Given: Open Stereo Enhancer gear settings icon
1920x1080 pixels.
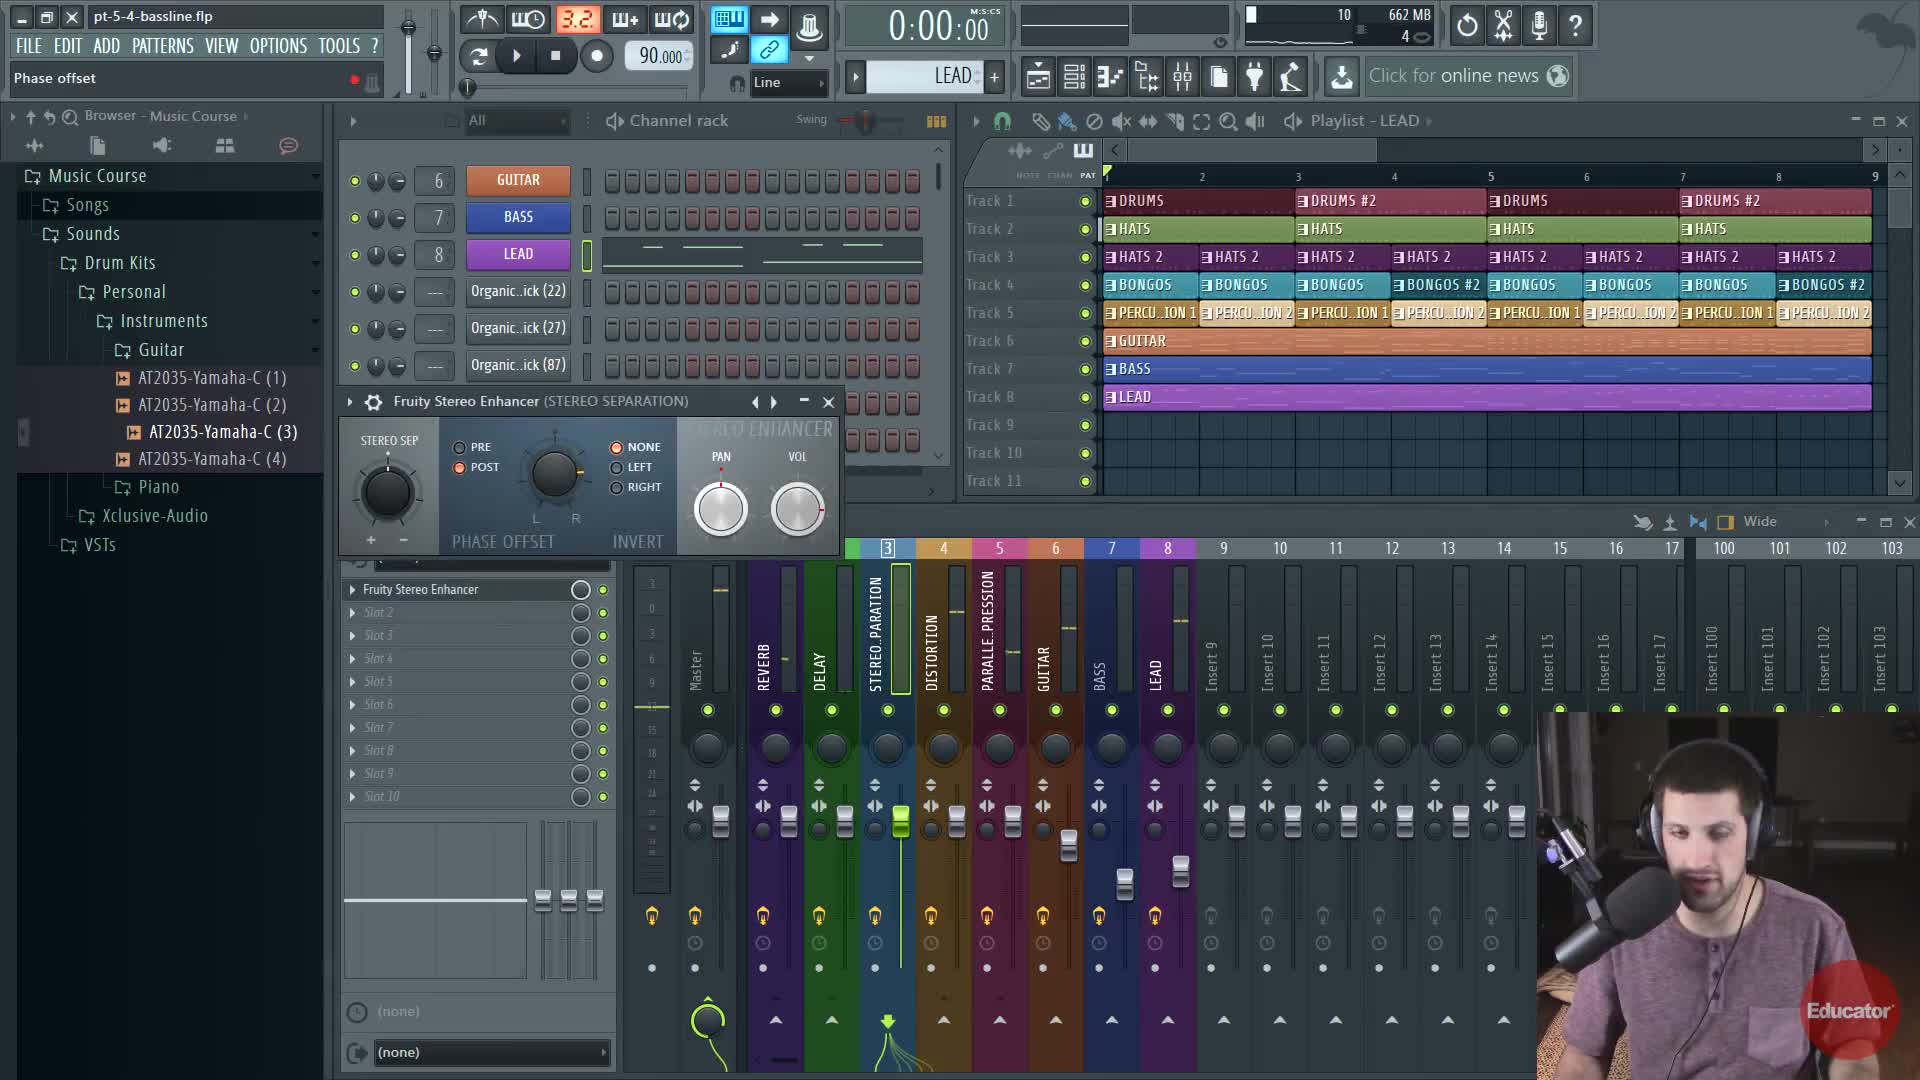Looking at the screenshot, I should (373, 402).
